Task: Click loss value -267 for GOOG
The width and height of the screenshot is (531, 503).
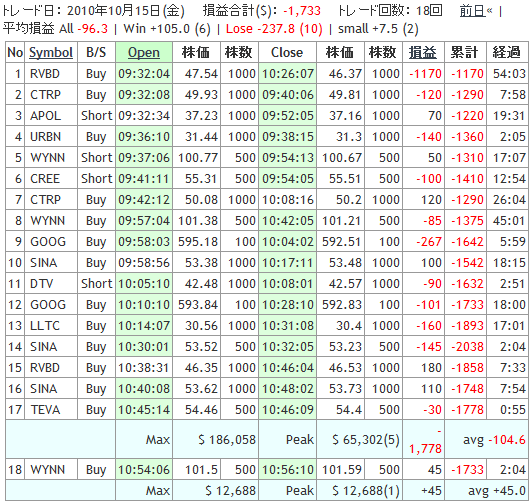Action: (x=429, y=242)
